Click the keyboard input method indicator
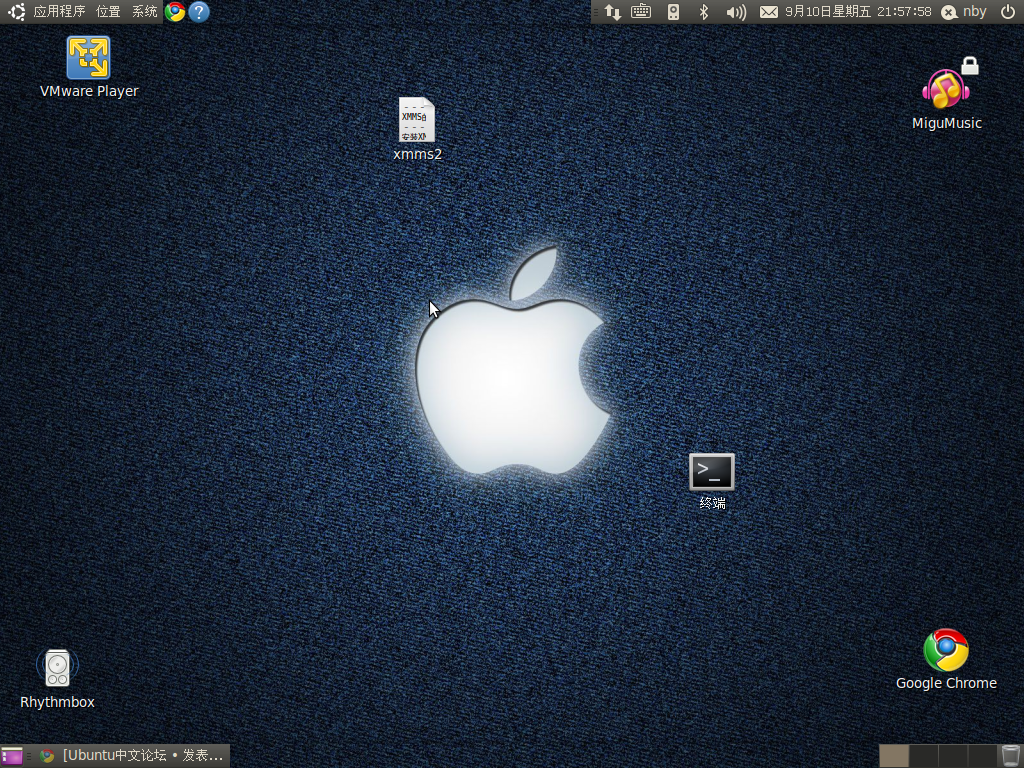The height and width of the screenshot is (768, 1024). point(641,12)
